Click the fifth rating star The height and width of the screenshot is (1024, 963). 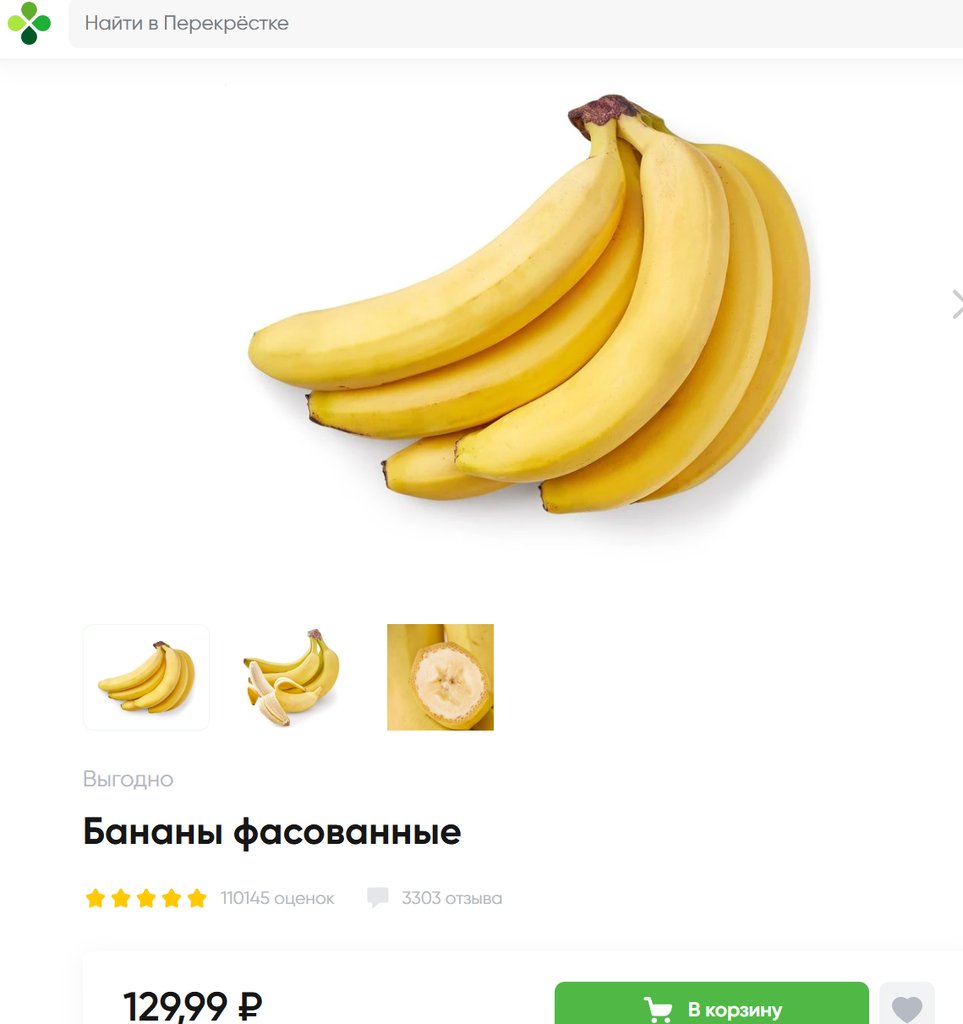pyautogui.click(x=197, y=898)
